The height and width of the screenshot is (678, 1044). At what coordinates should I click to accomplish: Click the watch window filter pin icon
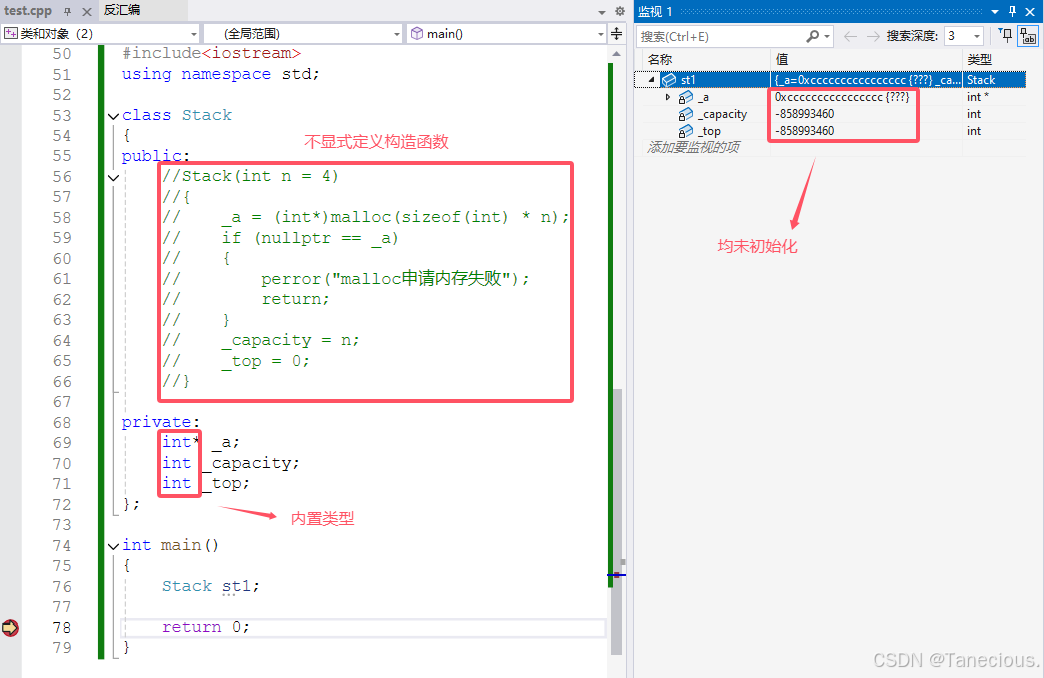click(1006, 36)
